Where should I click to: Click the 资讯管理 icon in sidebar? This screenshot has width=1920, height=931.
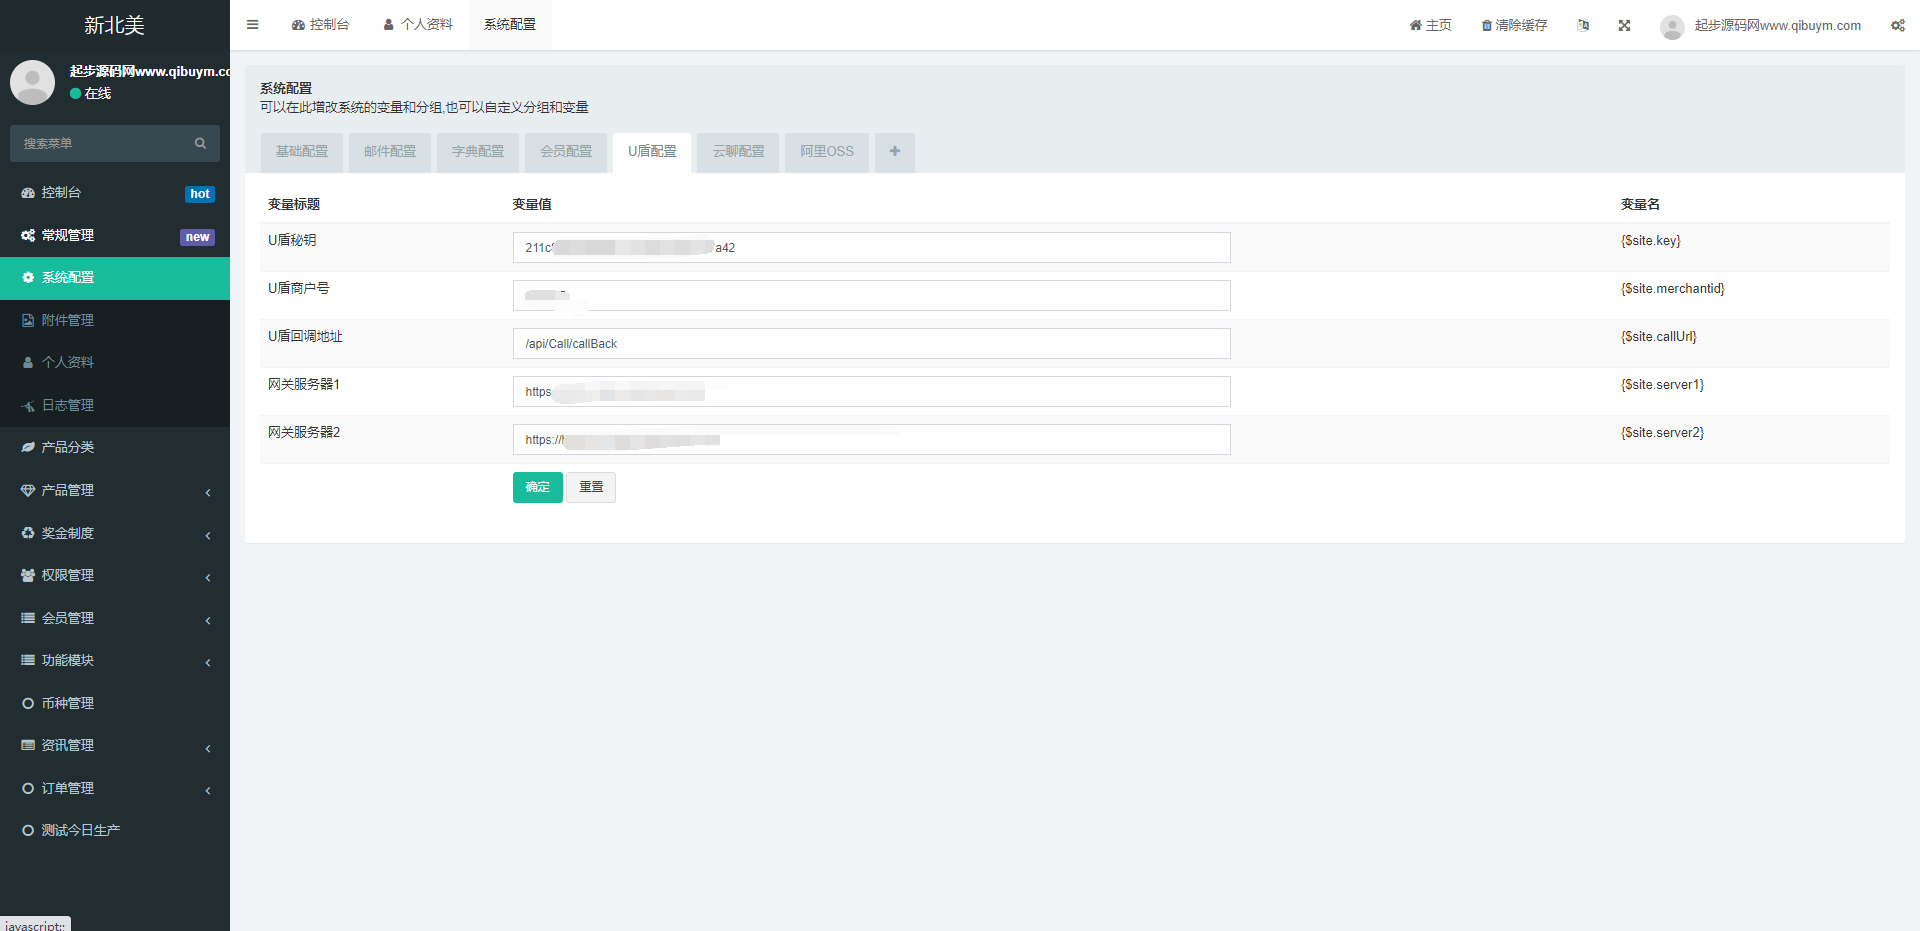28,745
